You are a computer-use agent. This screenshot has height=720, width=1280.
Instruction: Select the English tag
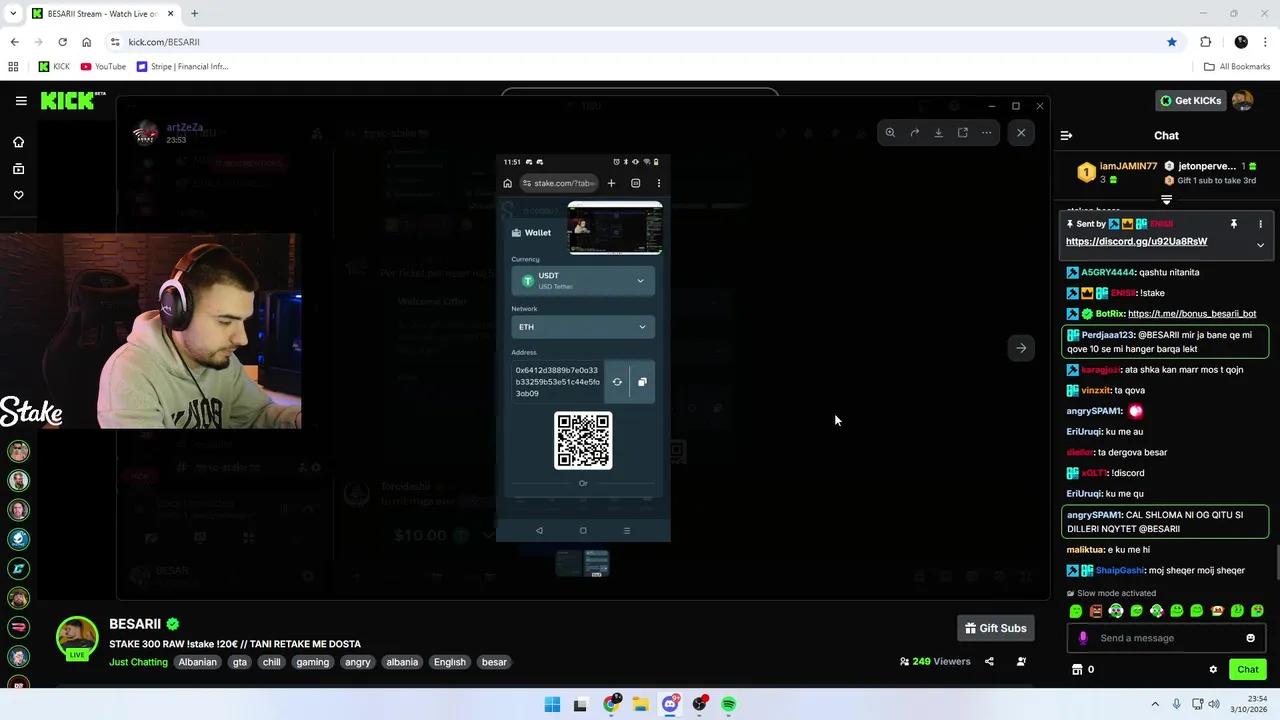pos(450,662)
